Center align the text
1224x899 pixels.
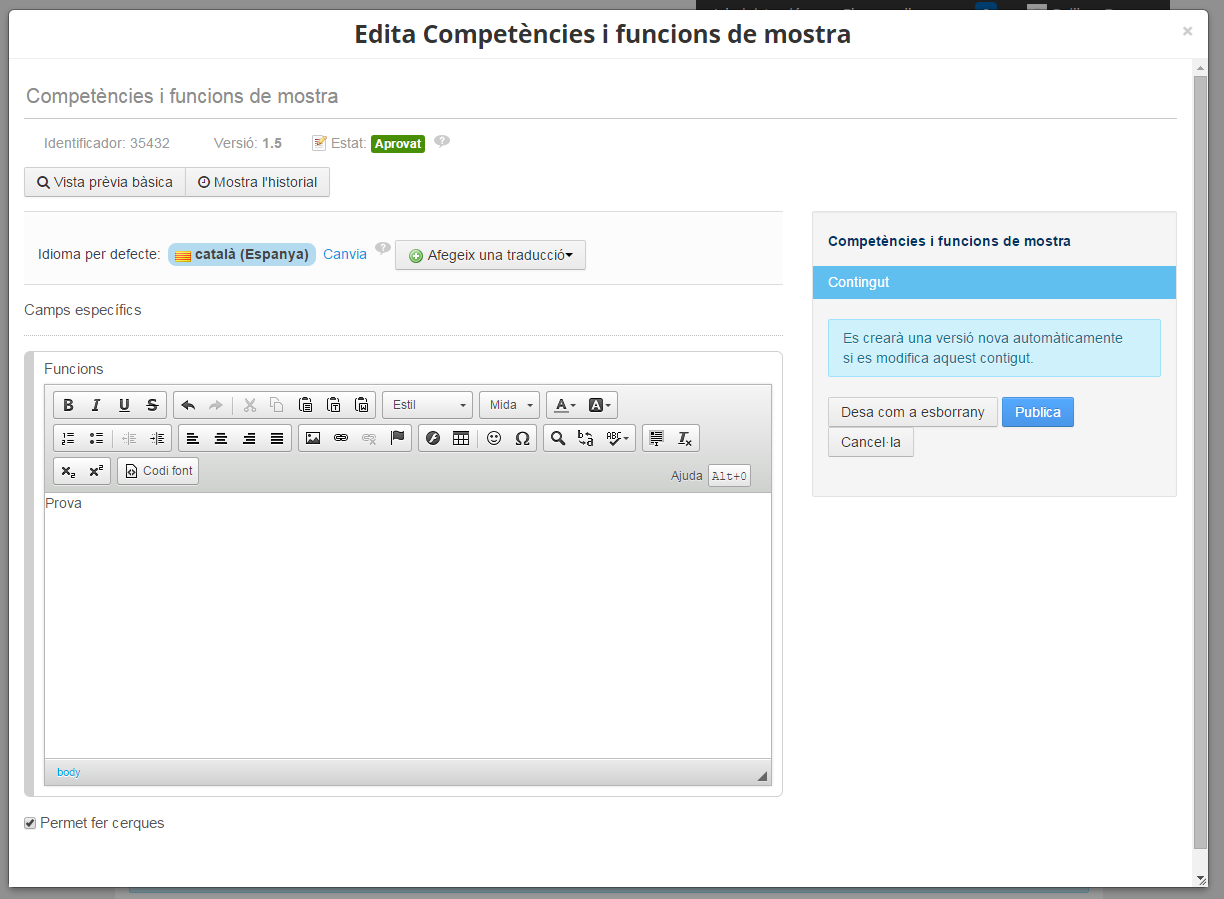pos(221,438)
